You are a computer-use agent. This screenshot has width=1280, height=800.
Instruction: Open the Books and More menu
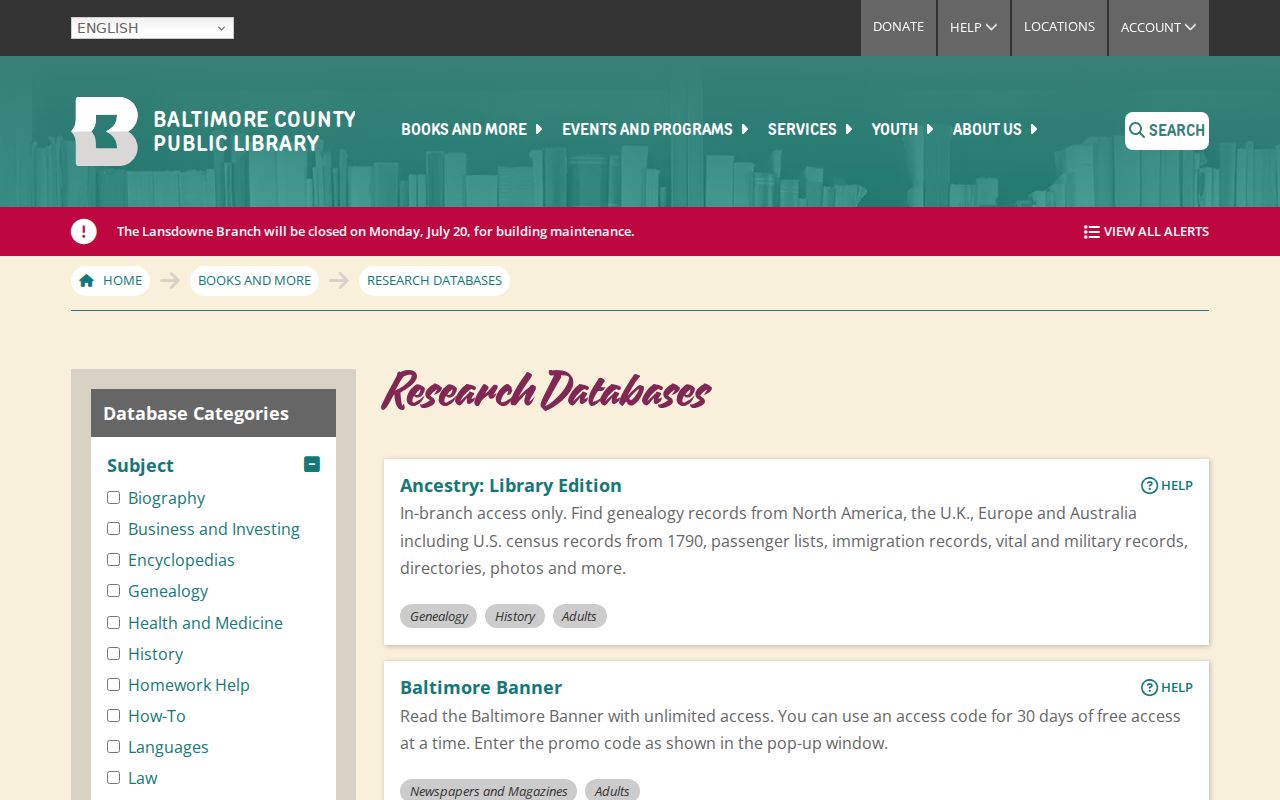click(471, 130)
